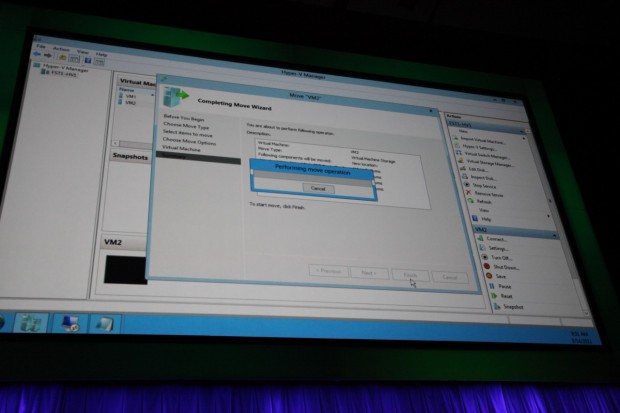Open the File menu
The width and height of the screenshot is (620, 413).
click(40, 46)
